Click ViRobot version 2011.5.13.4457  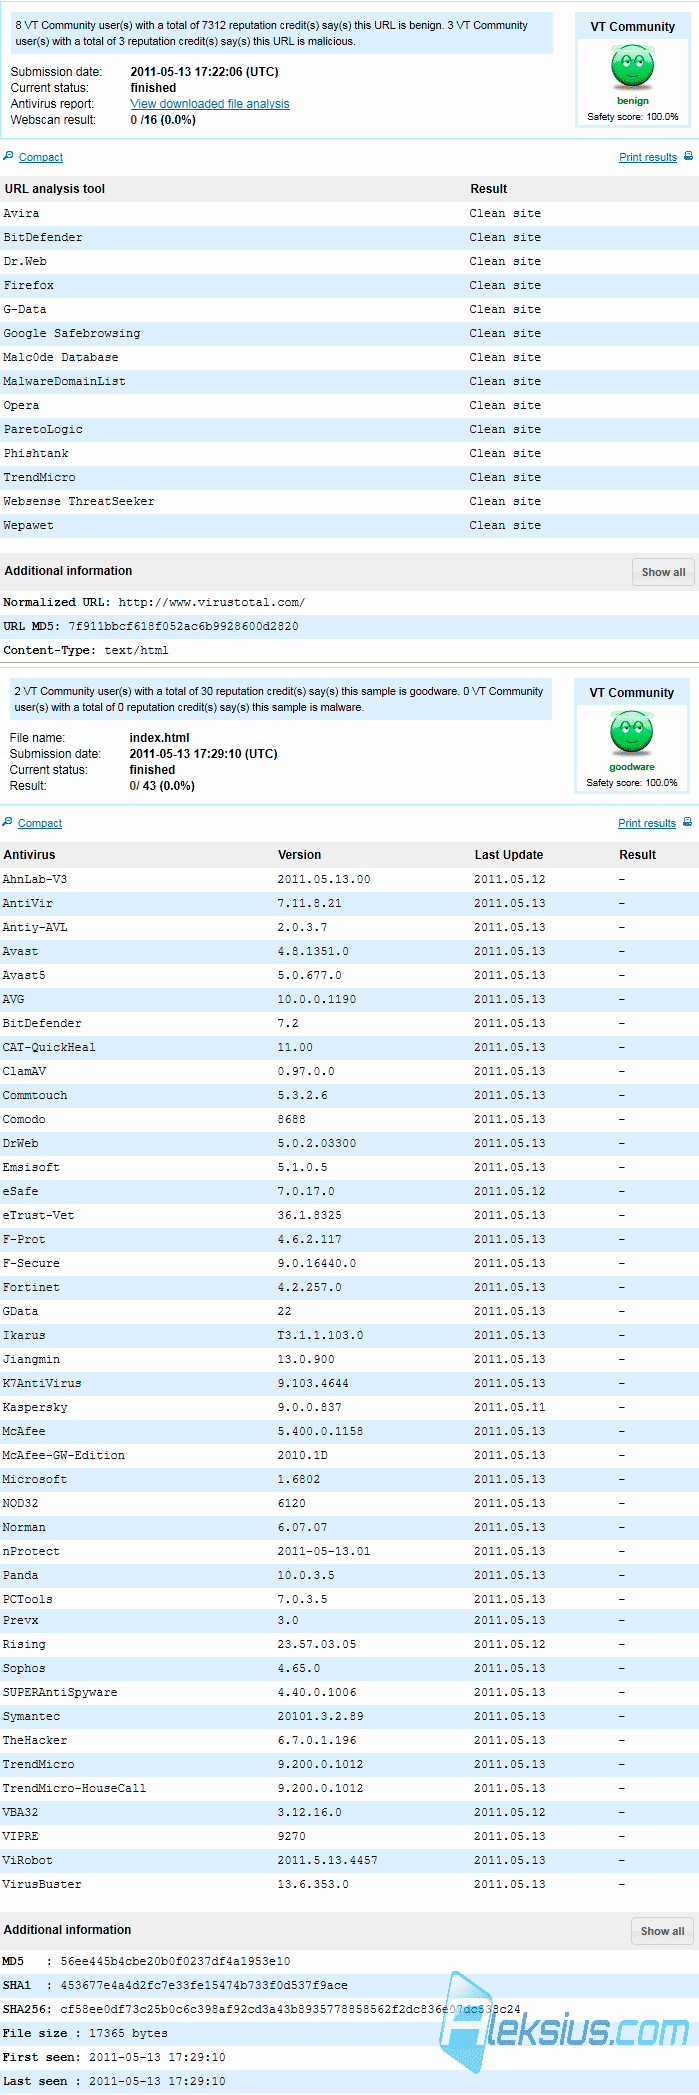tap(327, 1860)
